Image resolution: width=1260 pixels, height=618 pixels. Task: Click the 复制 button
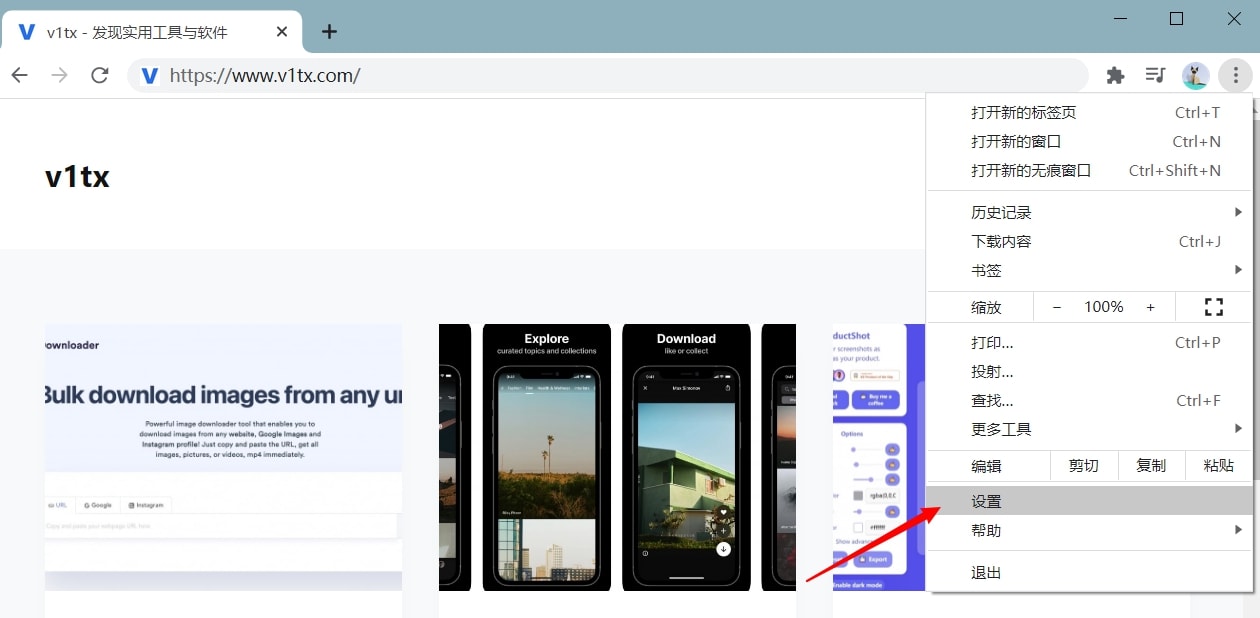point(1151,466)
